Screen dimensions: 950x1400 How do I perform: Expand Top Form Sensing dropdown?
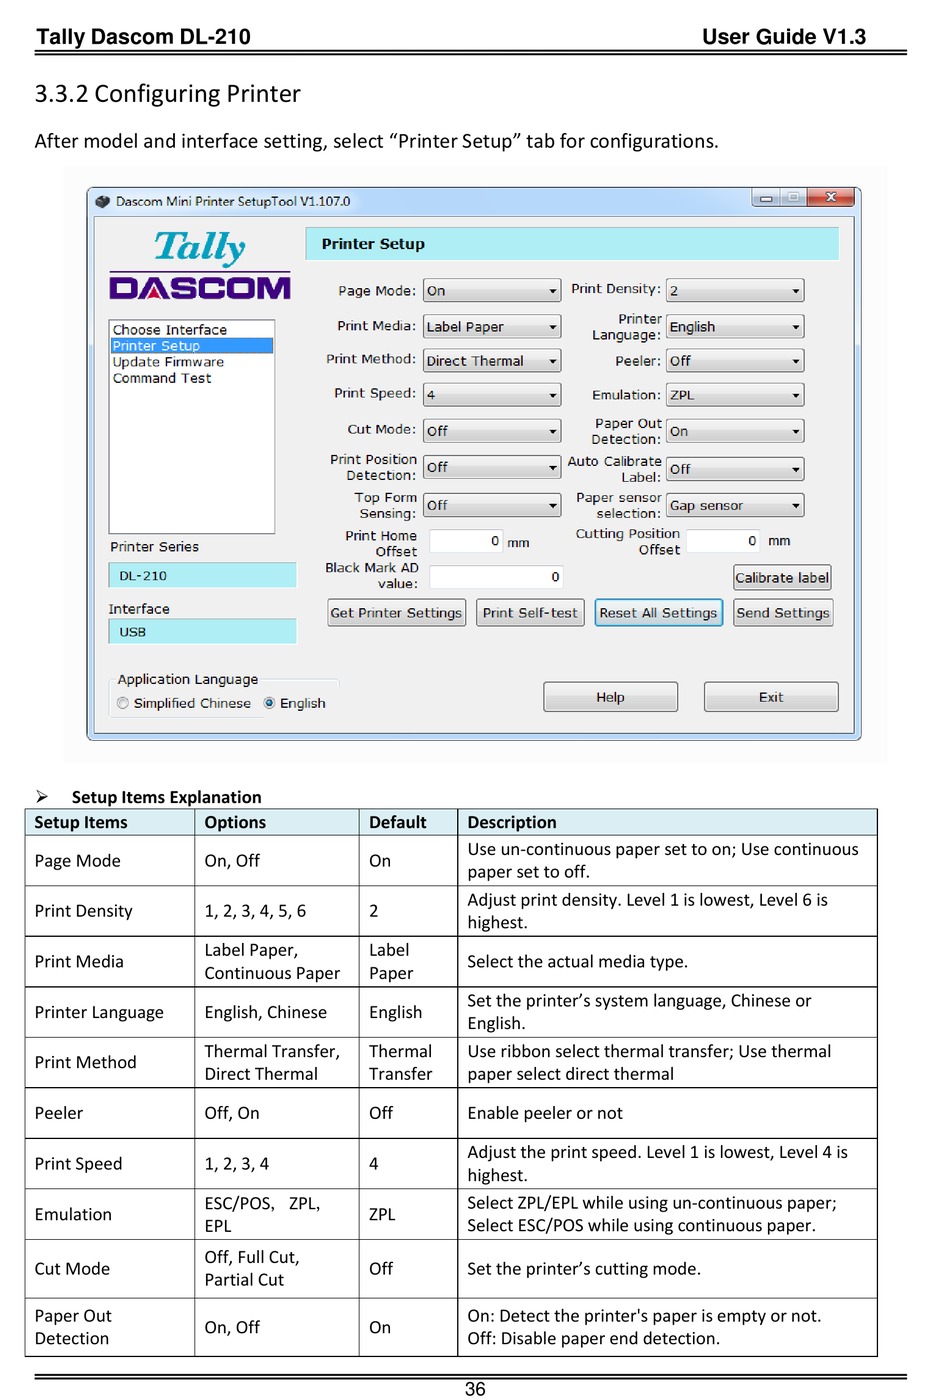[x=491, y=505]
